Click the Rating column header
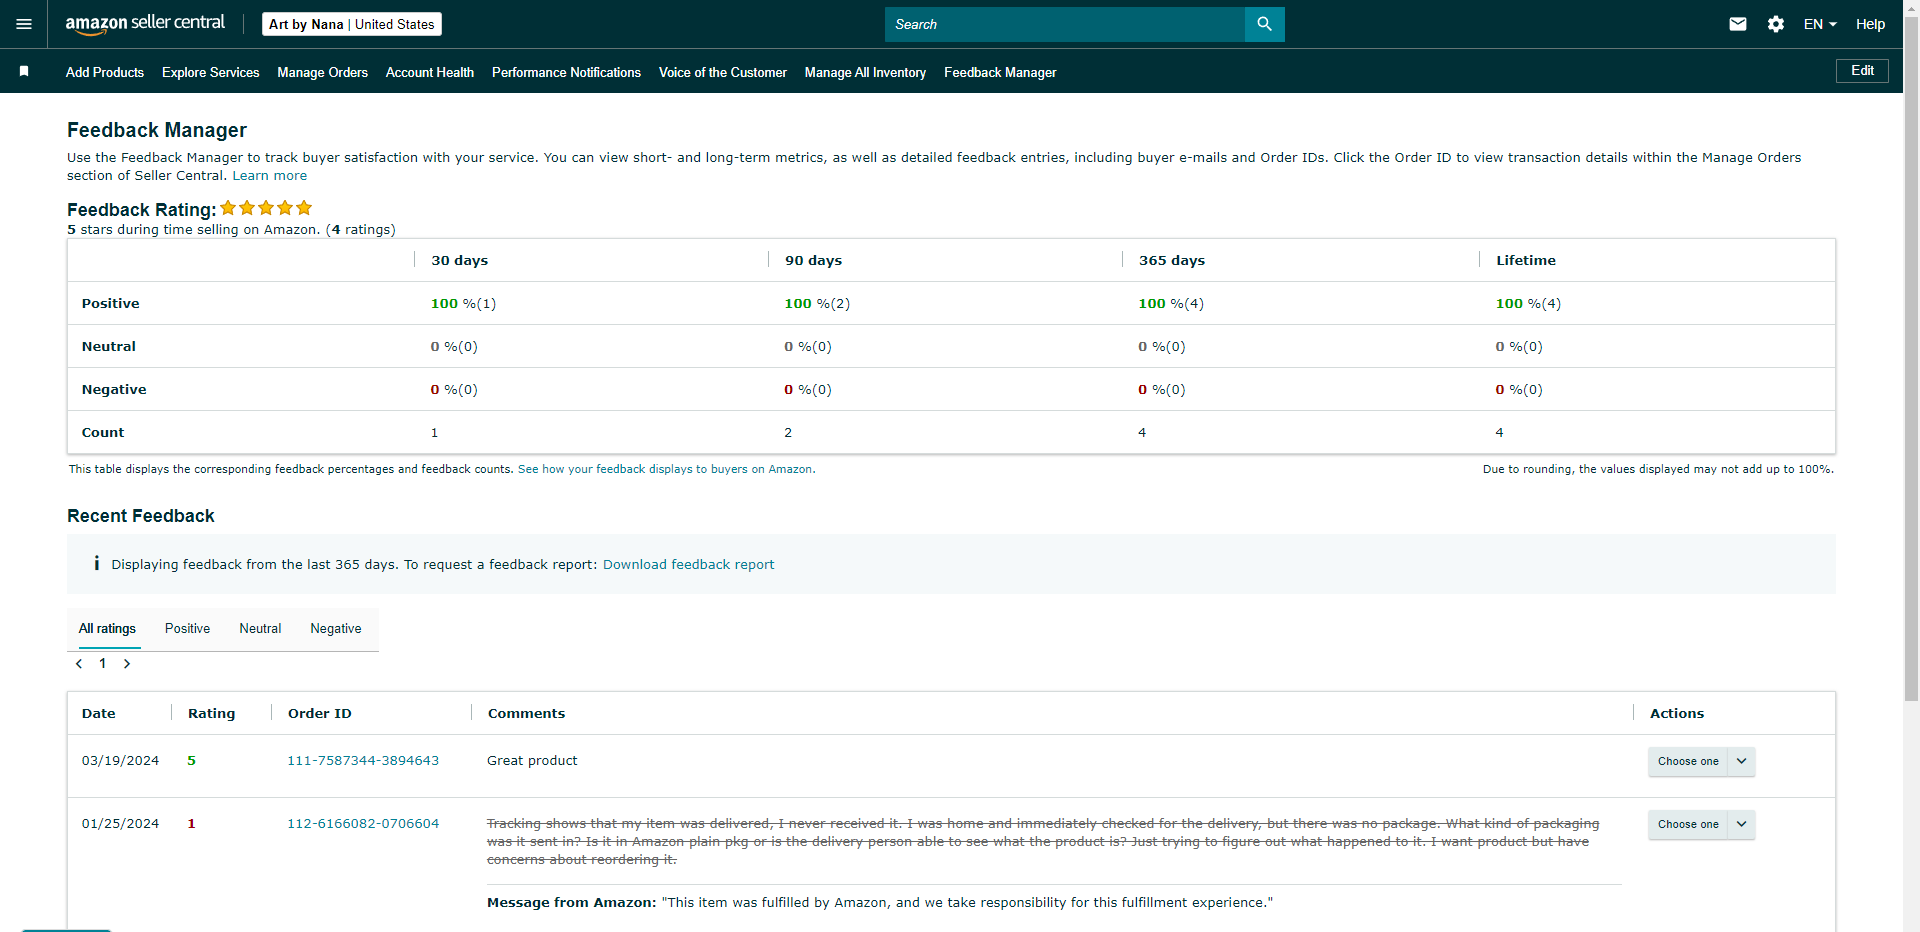Viewport: 1920px width, 932px height. pyautogui.click(x=212, y=713)
